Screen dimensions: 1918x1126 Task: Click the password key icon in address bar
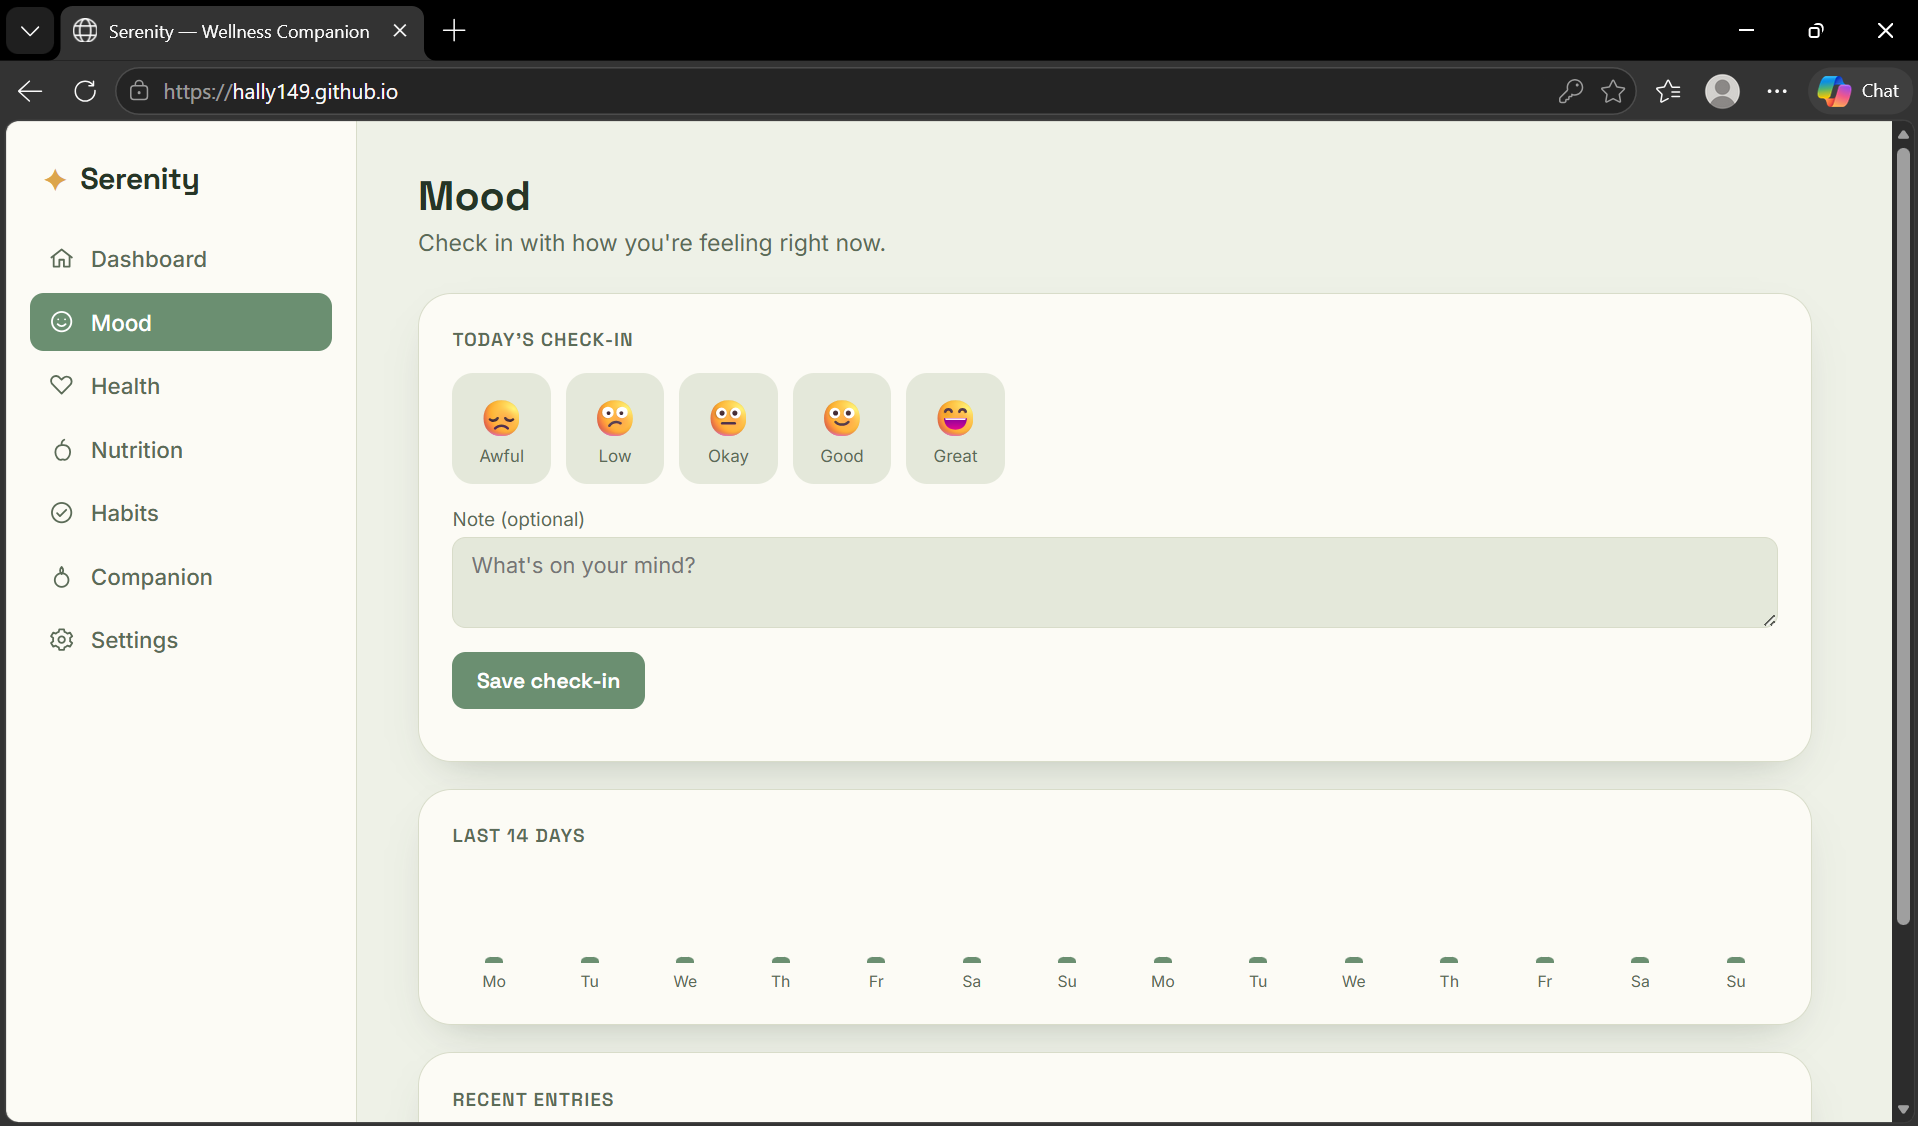(1570, 91)
